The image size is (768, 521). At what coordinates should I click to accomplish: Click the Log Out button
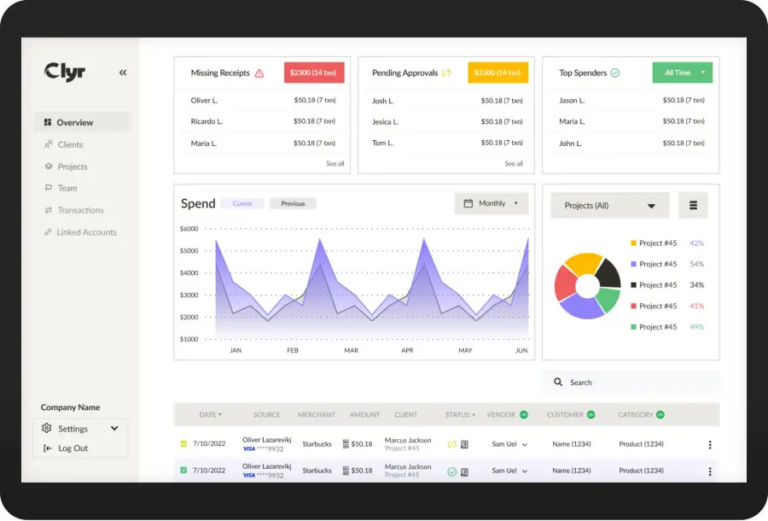(72, 448)
